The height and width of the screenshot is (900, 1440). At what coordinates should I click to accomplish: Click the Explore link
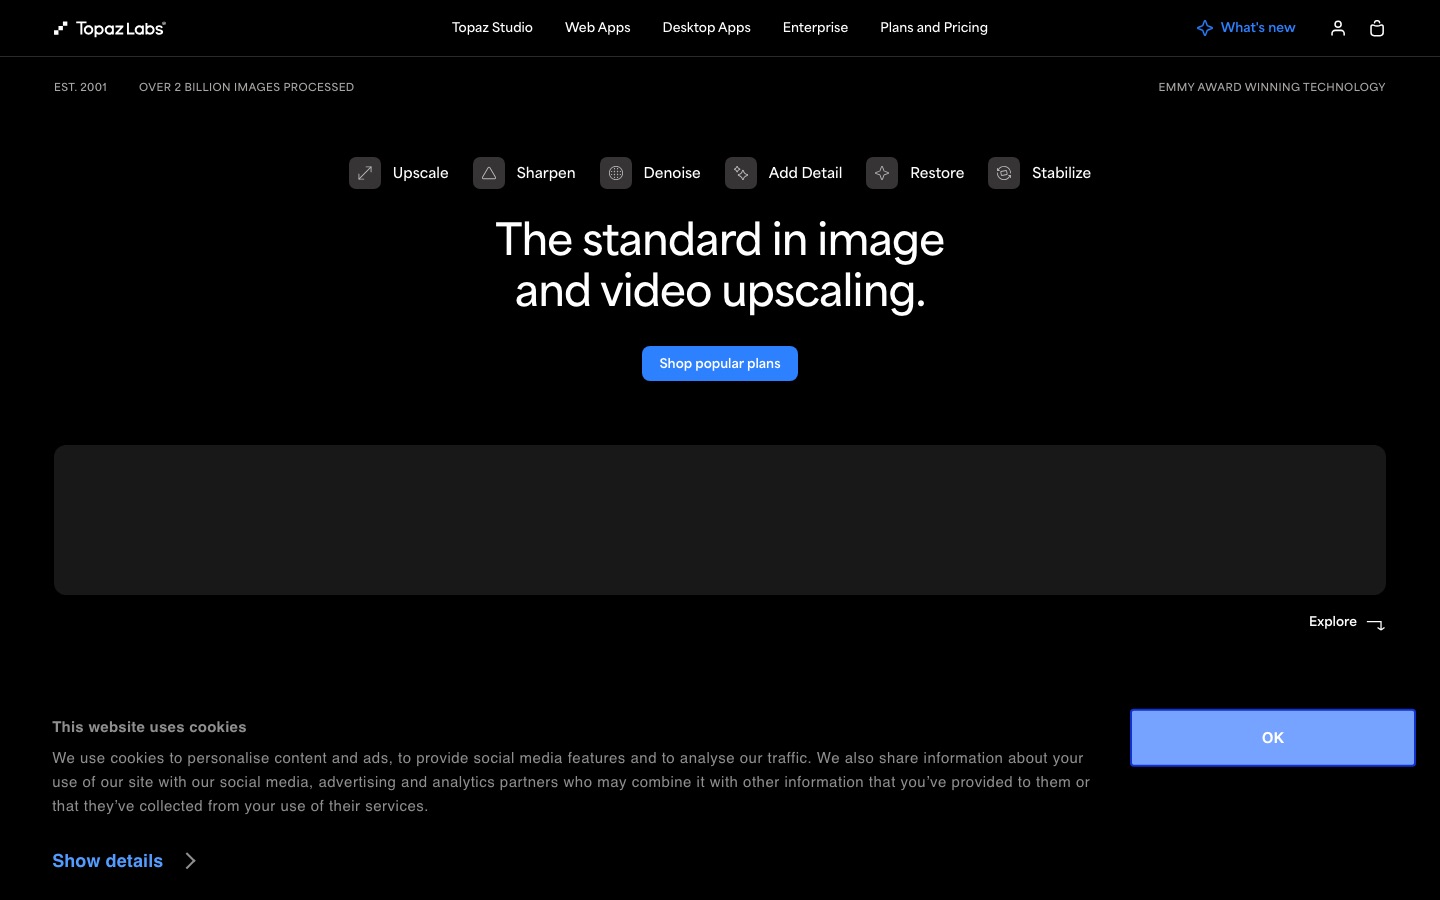(x=1333, y=622)
